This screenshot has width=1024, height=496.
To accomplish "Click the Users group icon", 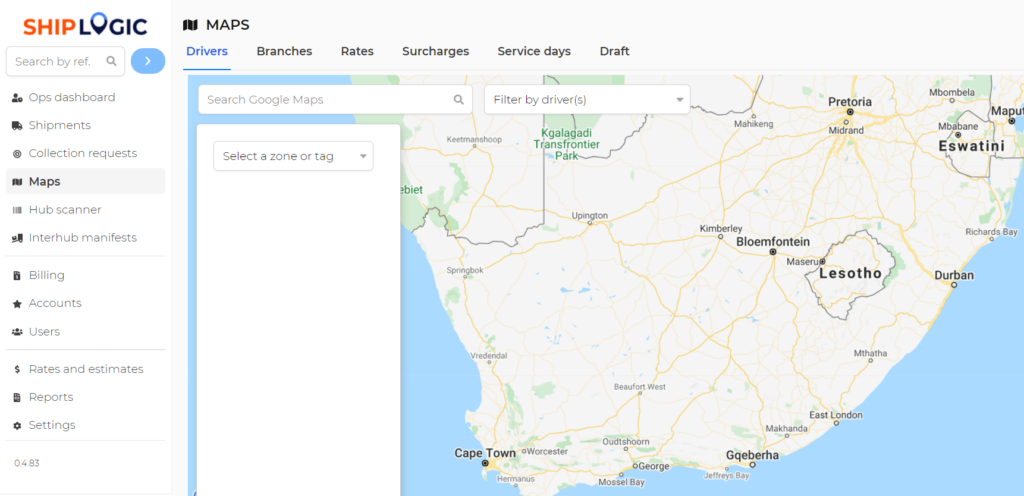I will tap(17, 332).
